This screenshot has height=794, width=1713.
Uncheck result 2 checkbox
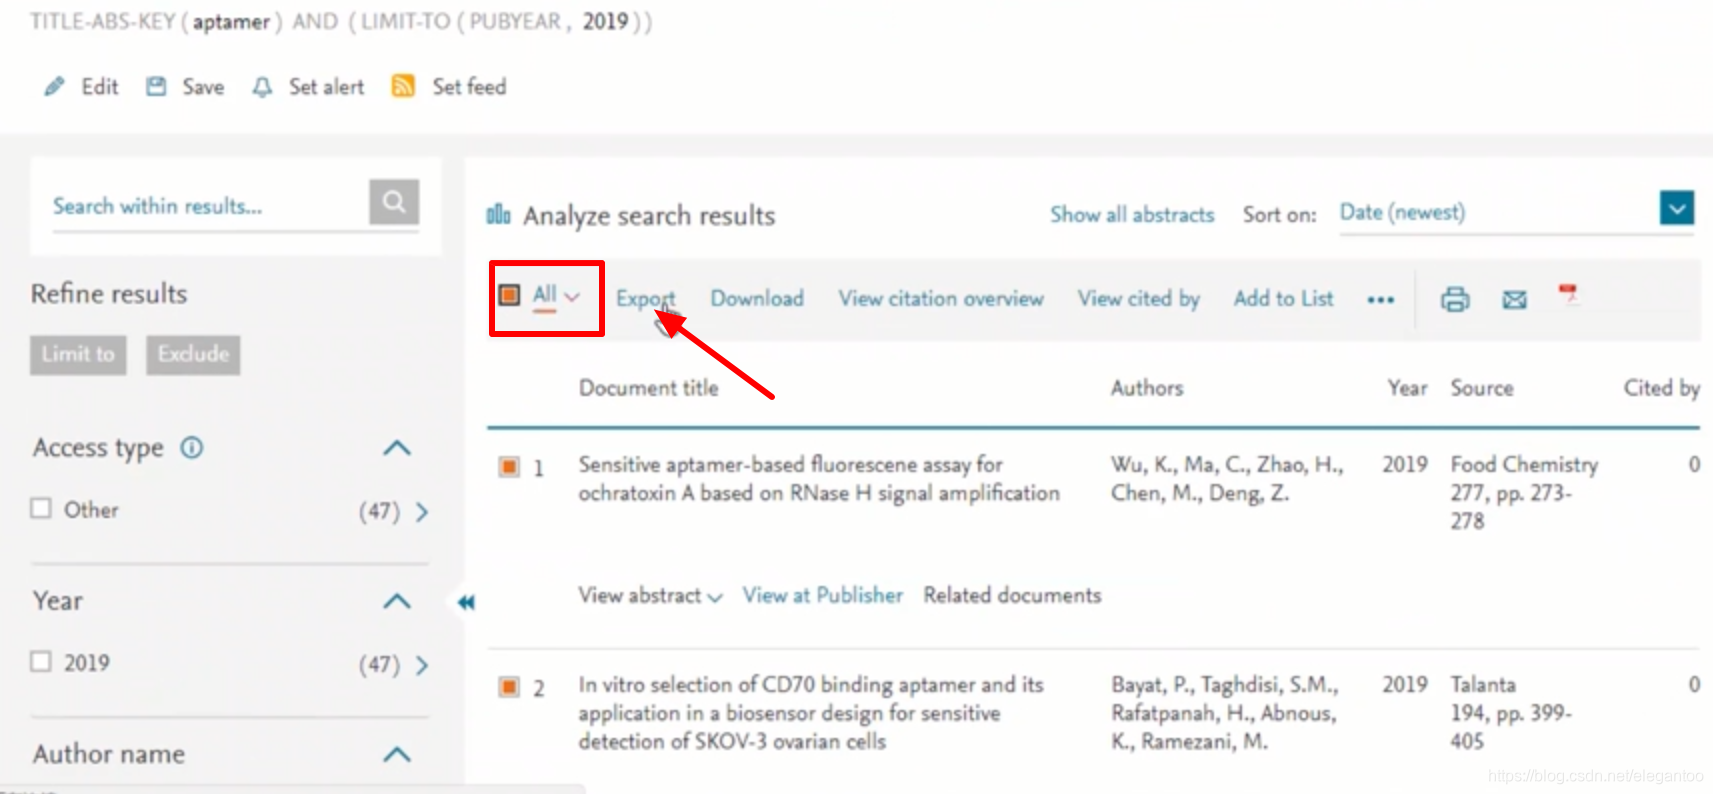[x=509, y=687]
